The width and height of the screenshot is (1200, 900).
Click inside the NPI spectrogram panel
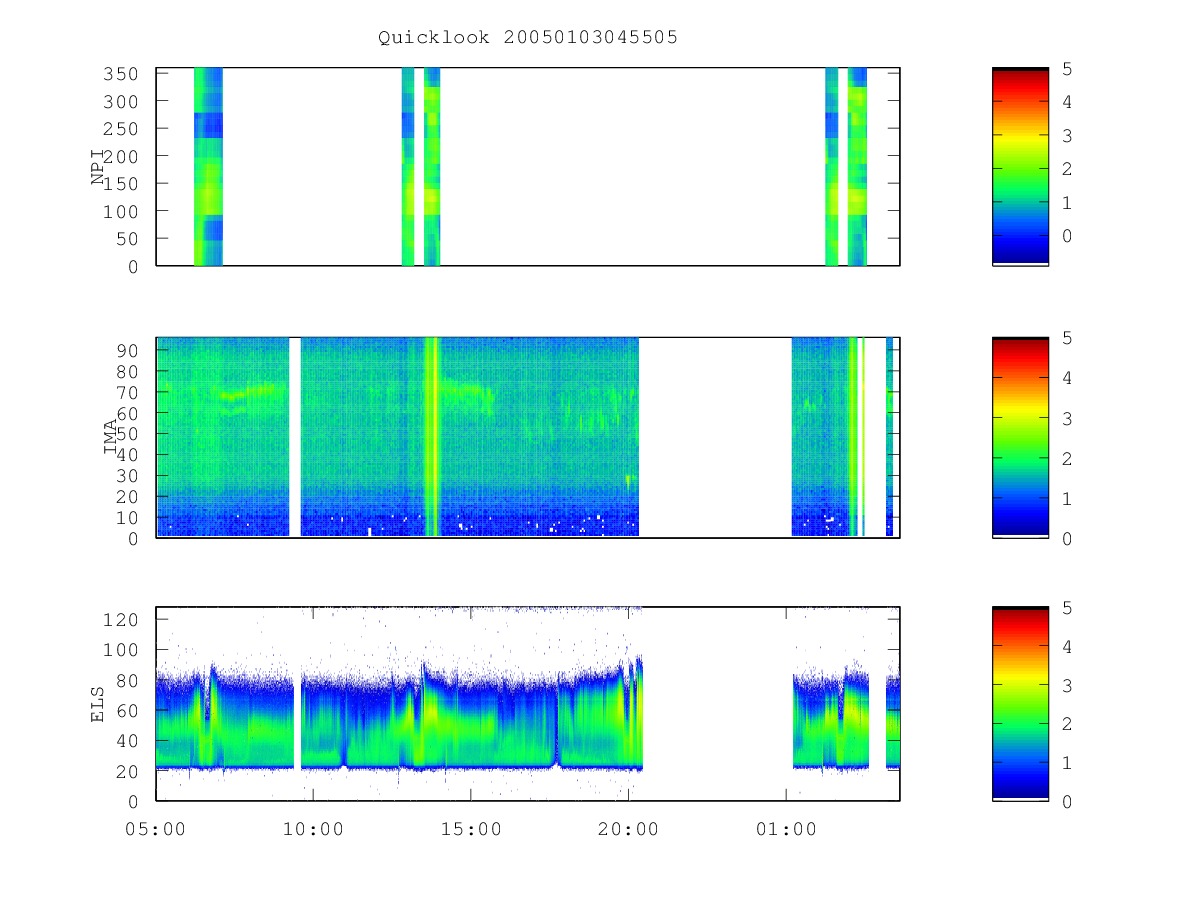[x=528, y=166]
